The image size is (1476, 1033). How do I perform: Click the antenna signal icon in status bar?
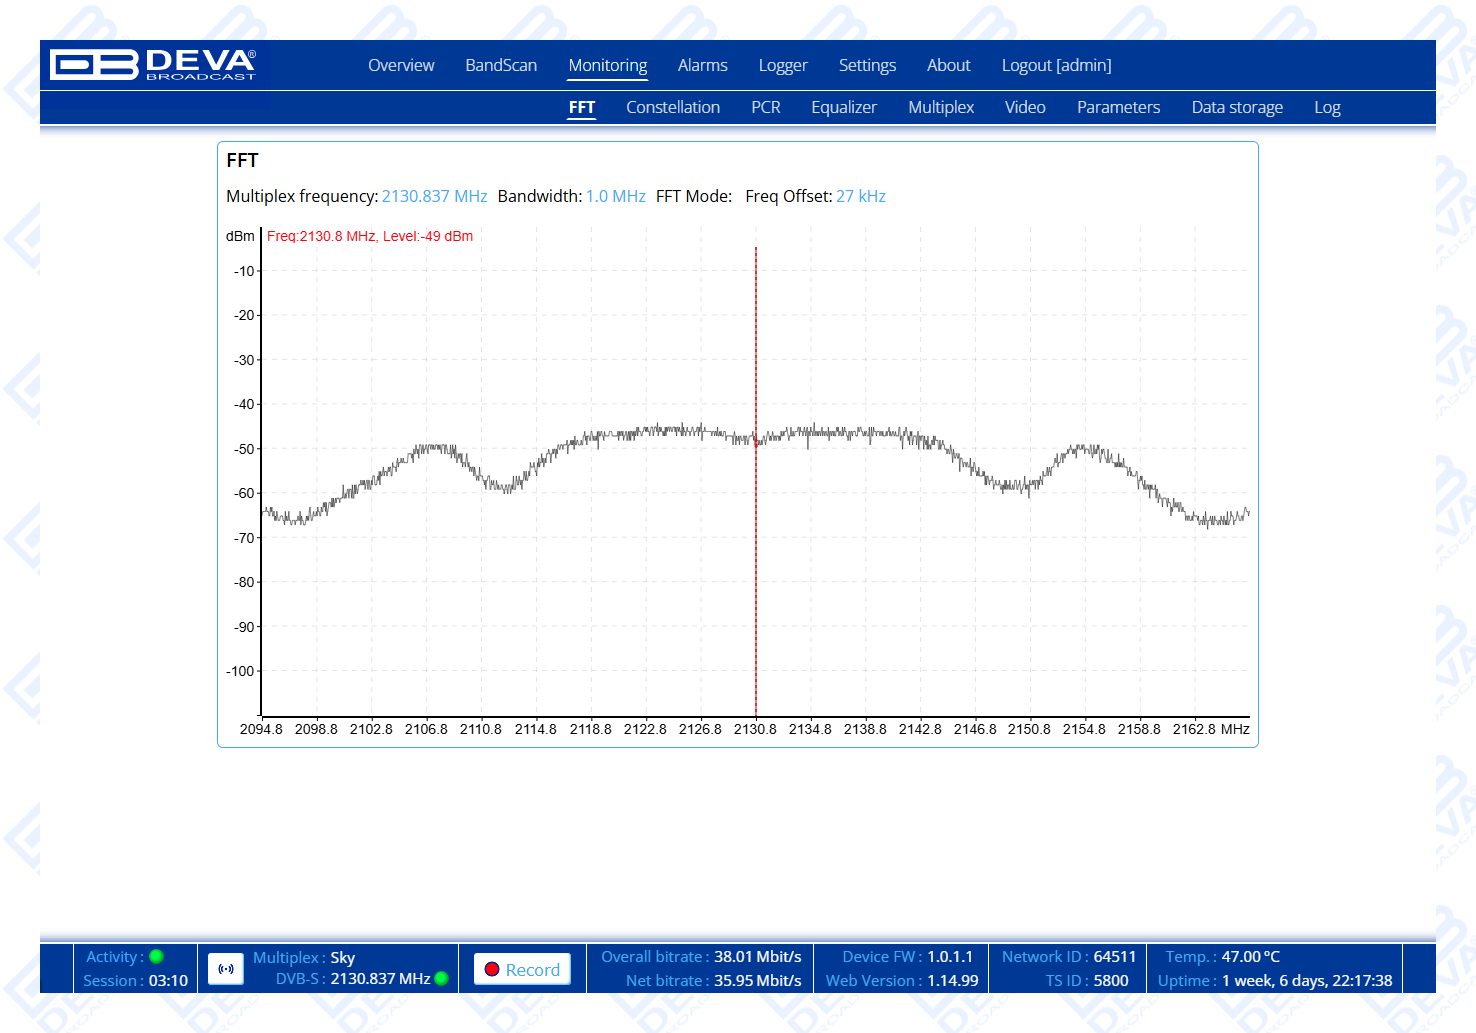tap(226, 969)
